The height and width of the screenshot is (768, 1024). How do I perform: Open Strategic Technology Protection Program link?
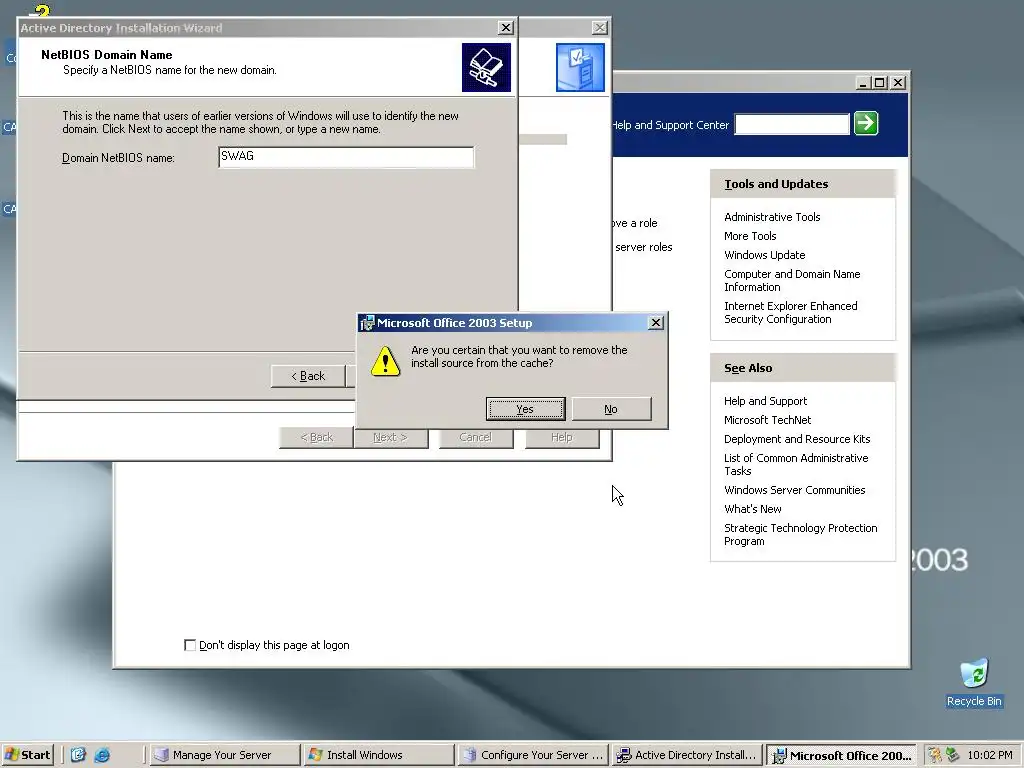point(801,534)
